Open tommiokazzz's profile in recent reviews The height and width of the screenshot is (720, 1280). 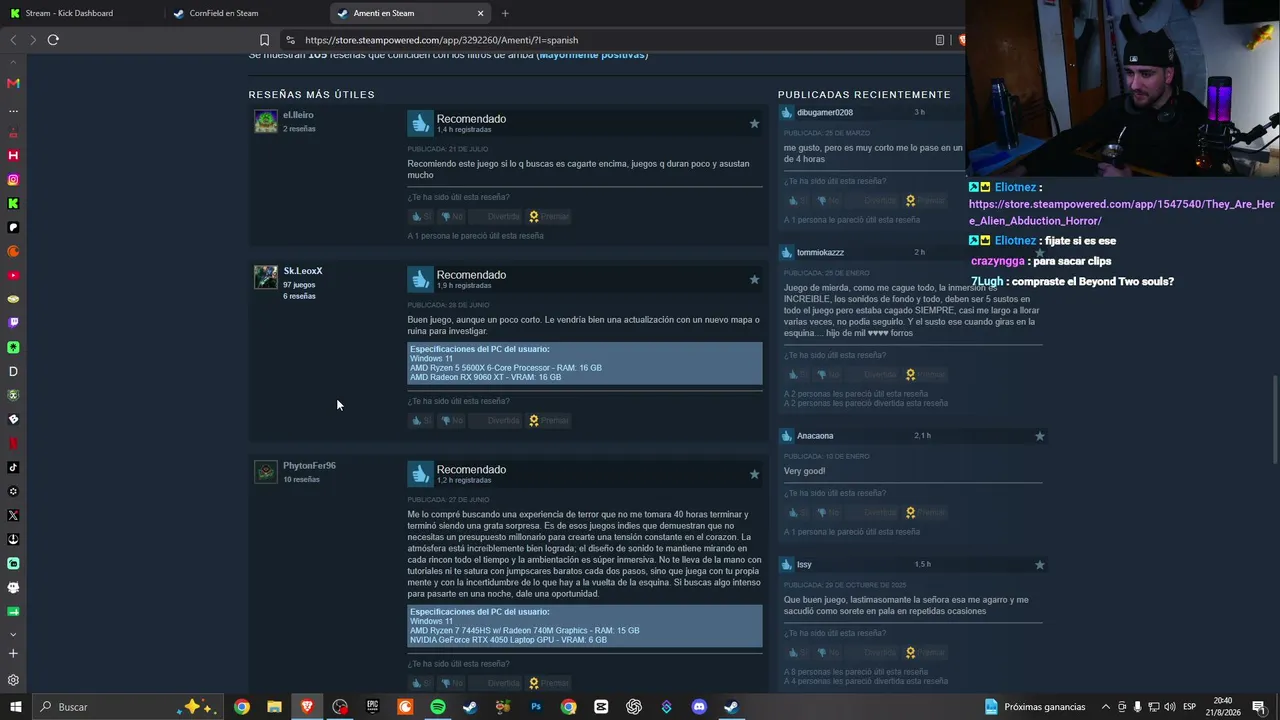(x=820, y=253)
